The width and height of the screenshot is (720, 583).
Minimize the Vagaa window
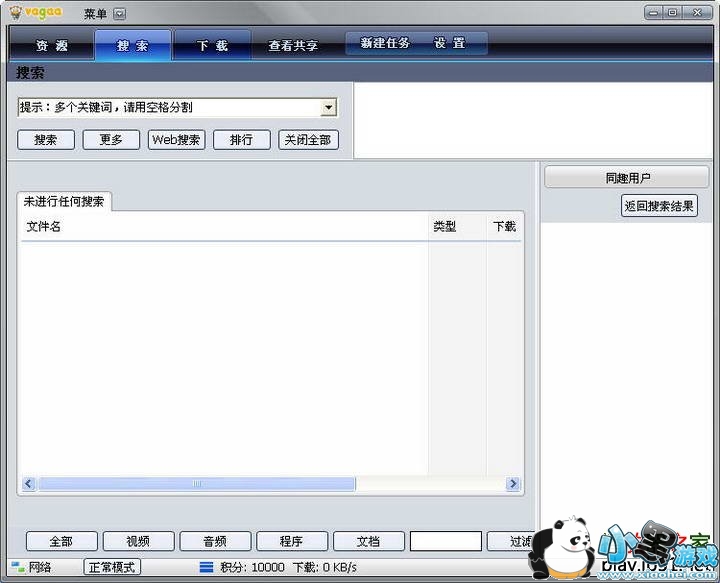pyautogui.click(x=654, y=12)
